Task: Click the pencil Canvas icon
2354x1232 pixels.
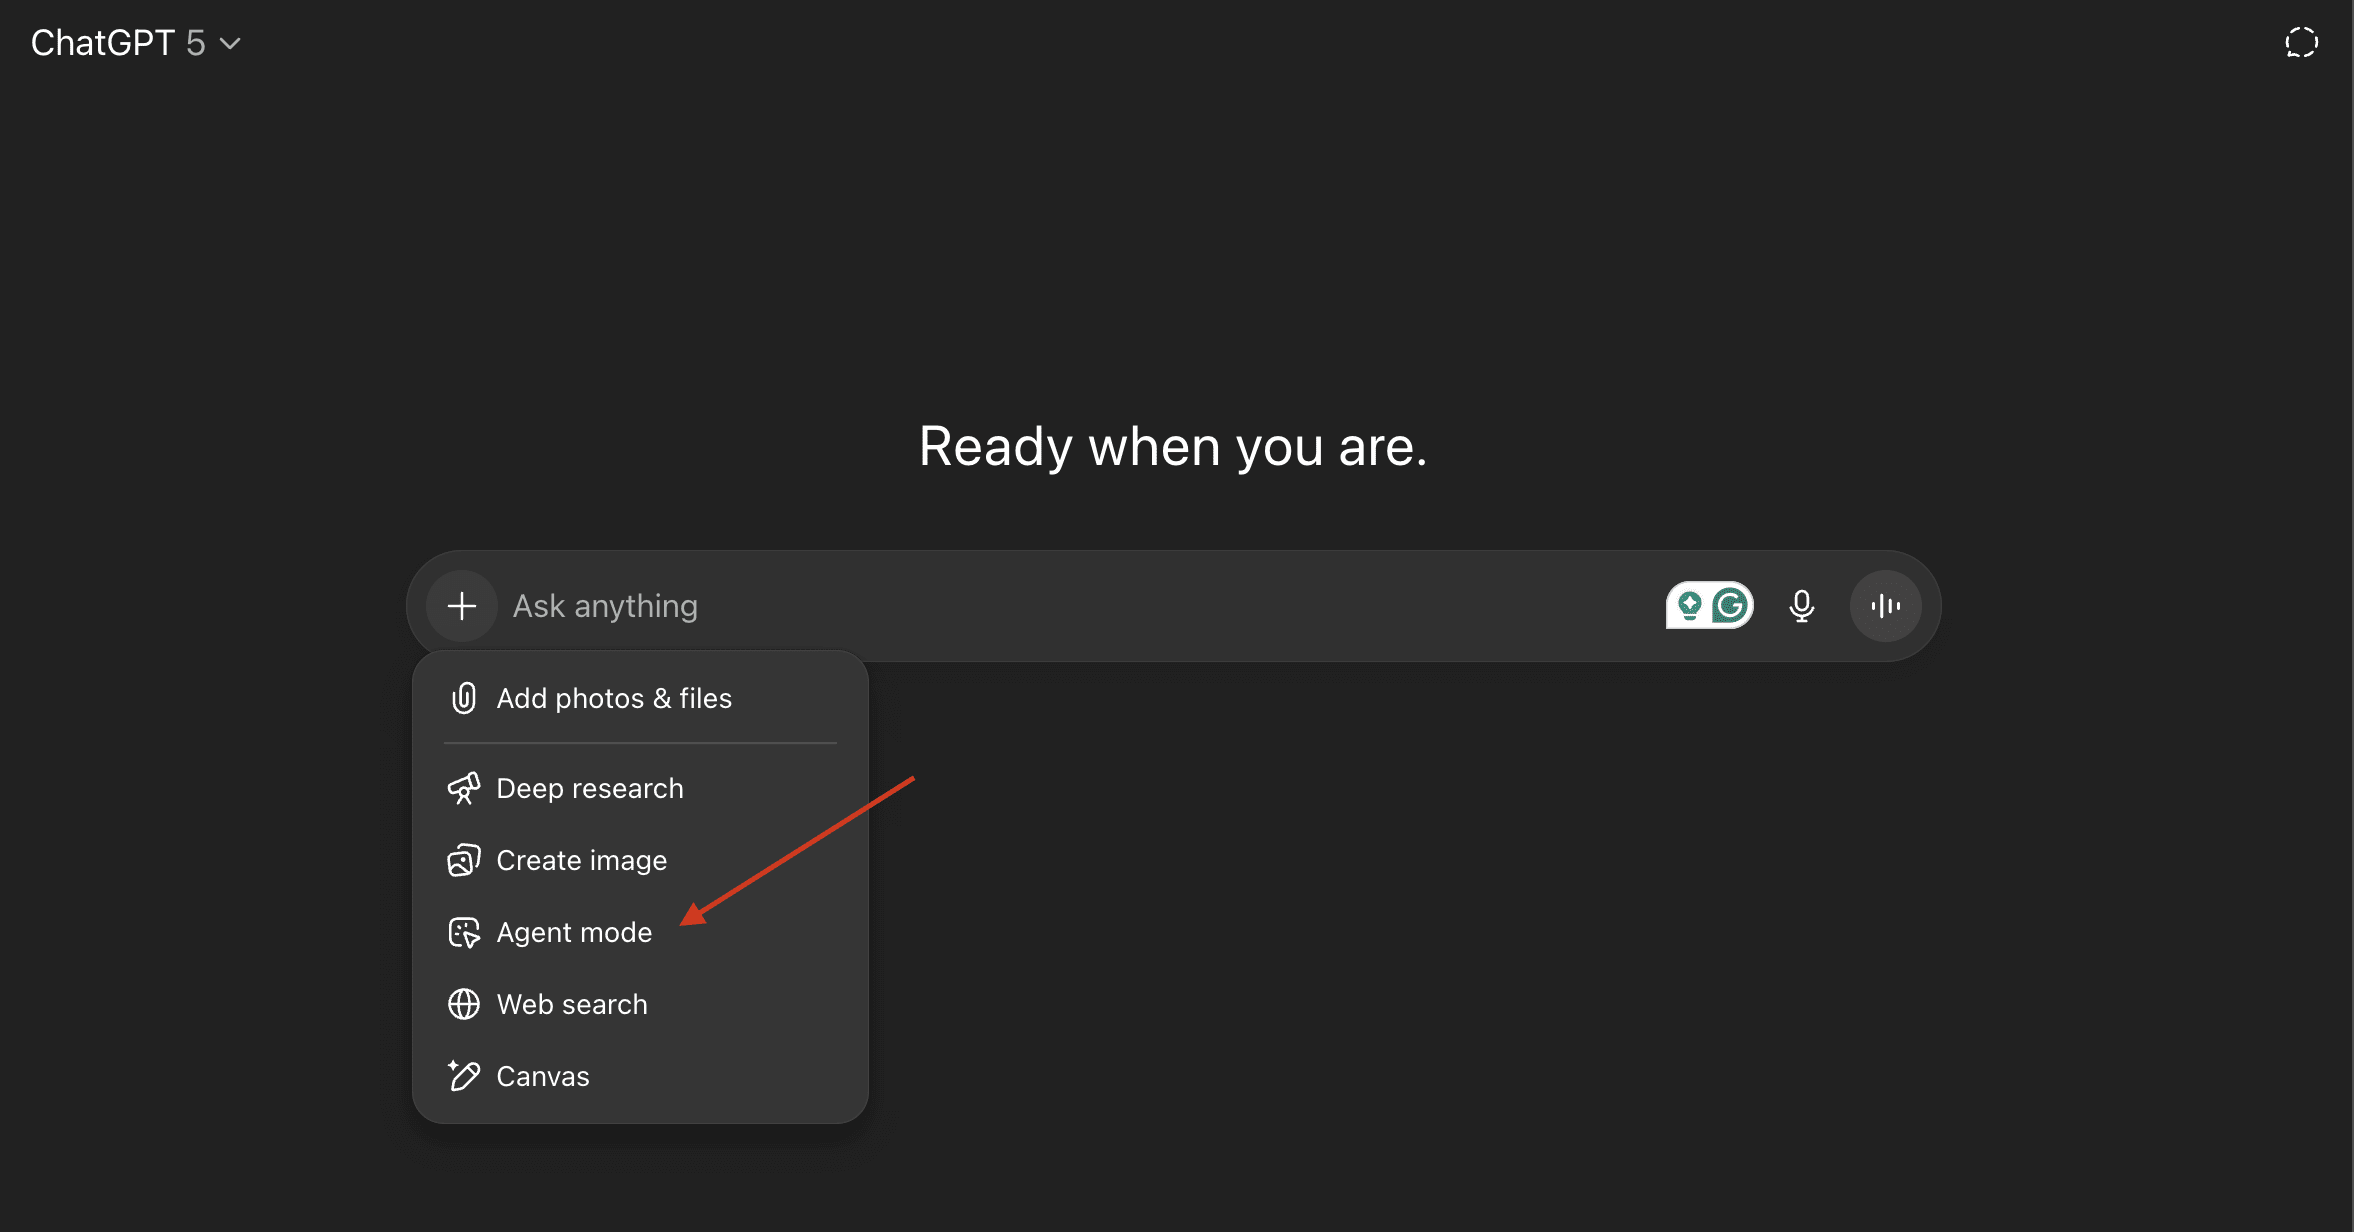Action: 463,1076
